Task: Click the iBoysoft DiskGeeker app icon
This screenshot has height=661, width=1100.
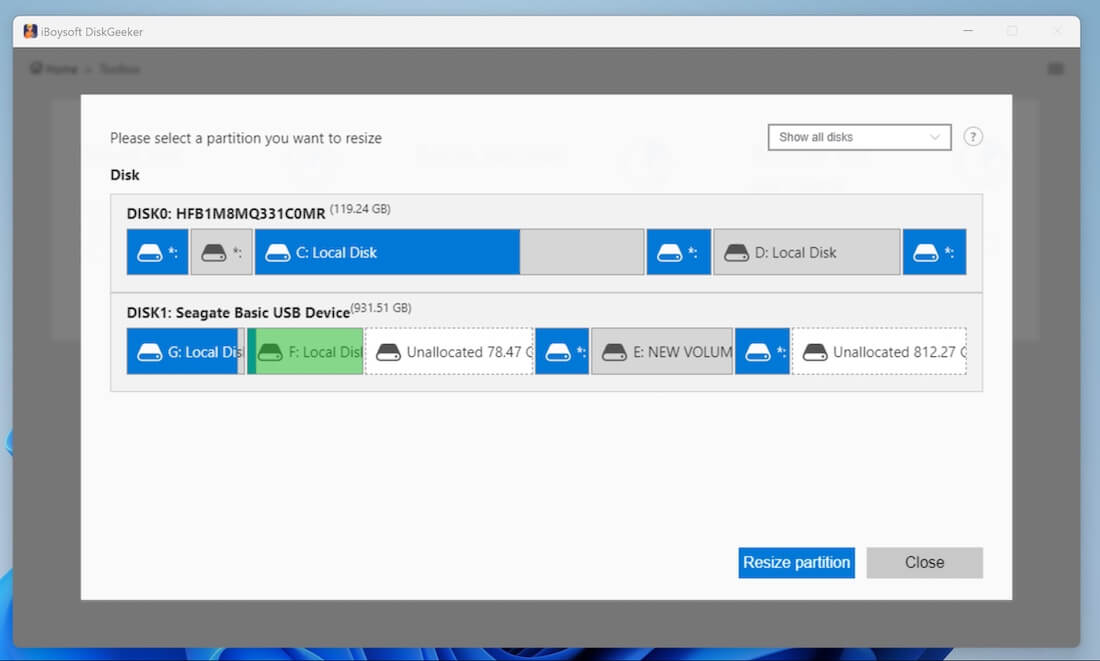Action: [x=30, y=32]
